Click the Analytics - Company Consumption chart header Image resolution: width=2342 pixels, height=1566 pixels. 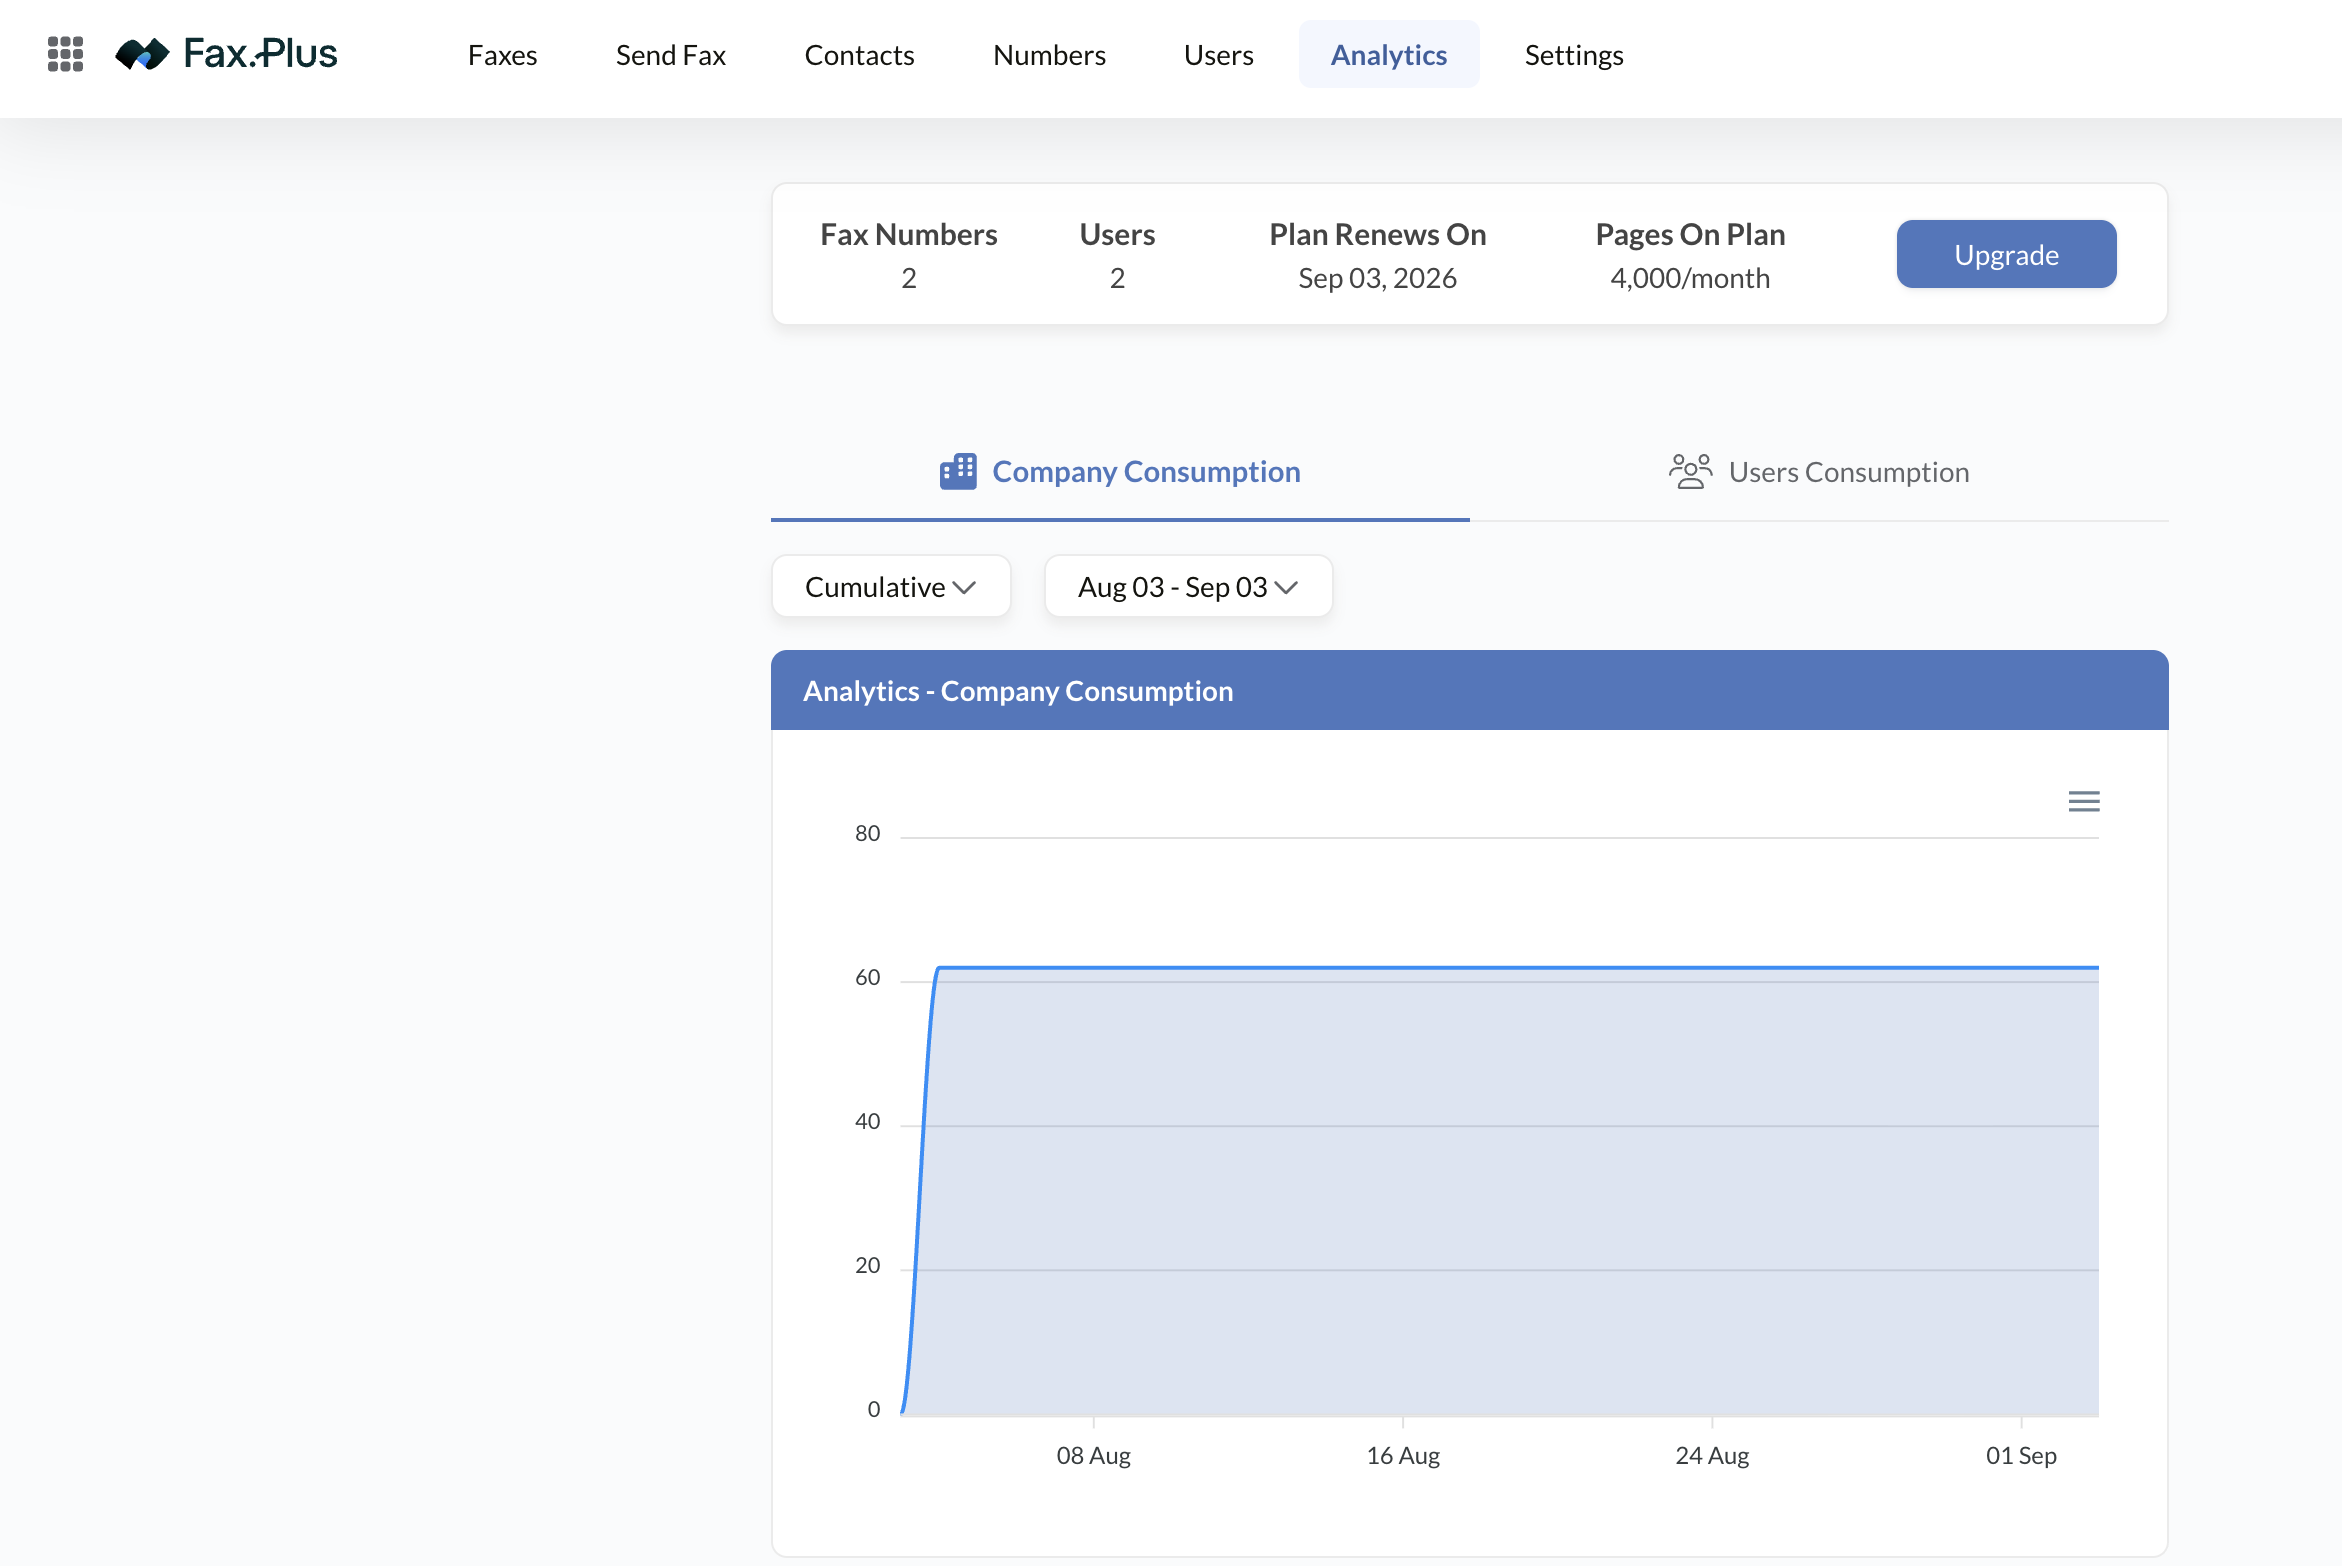point(1469,691)
